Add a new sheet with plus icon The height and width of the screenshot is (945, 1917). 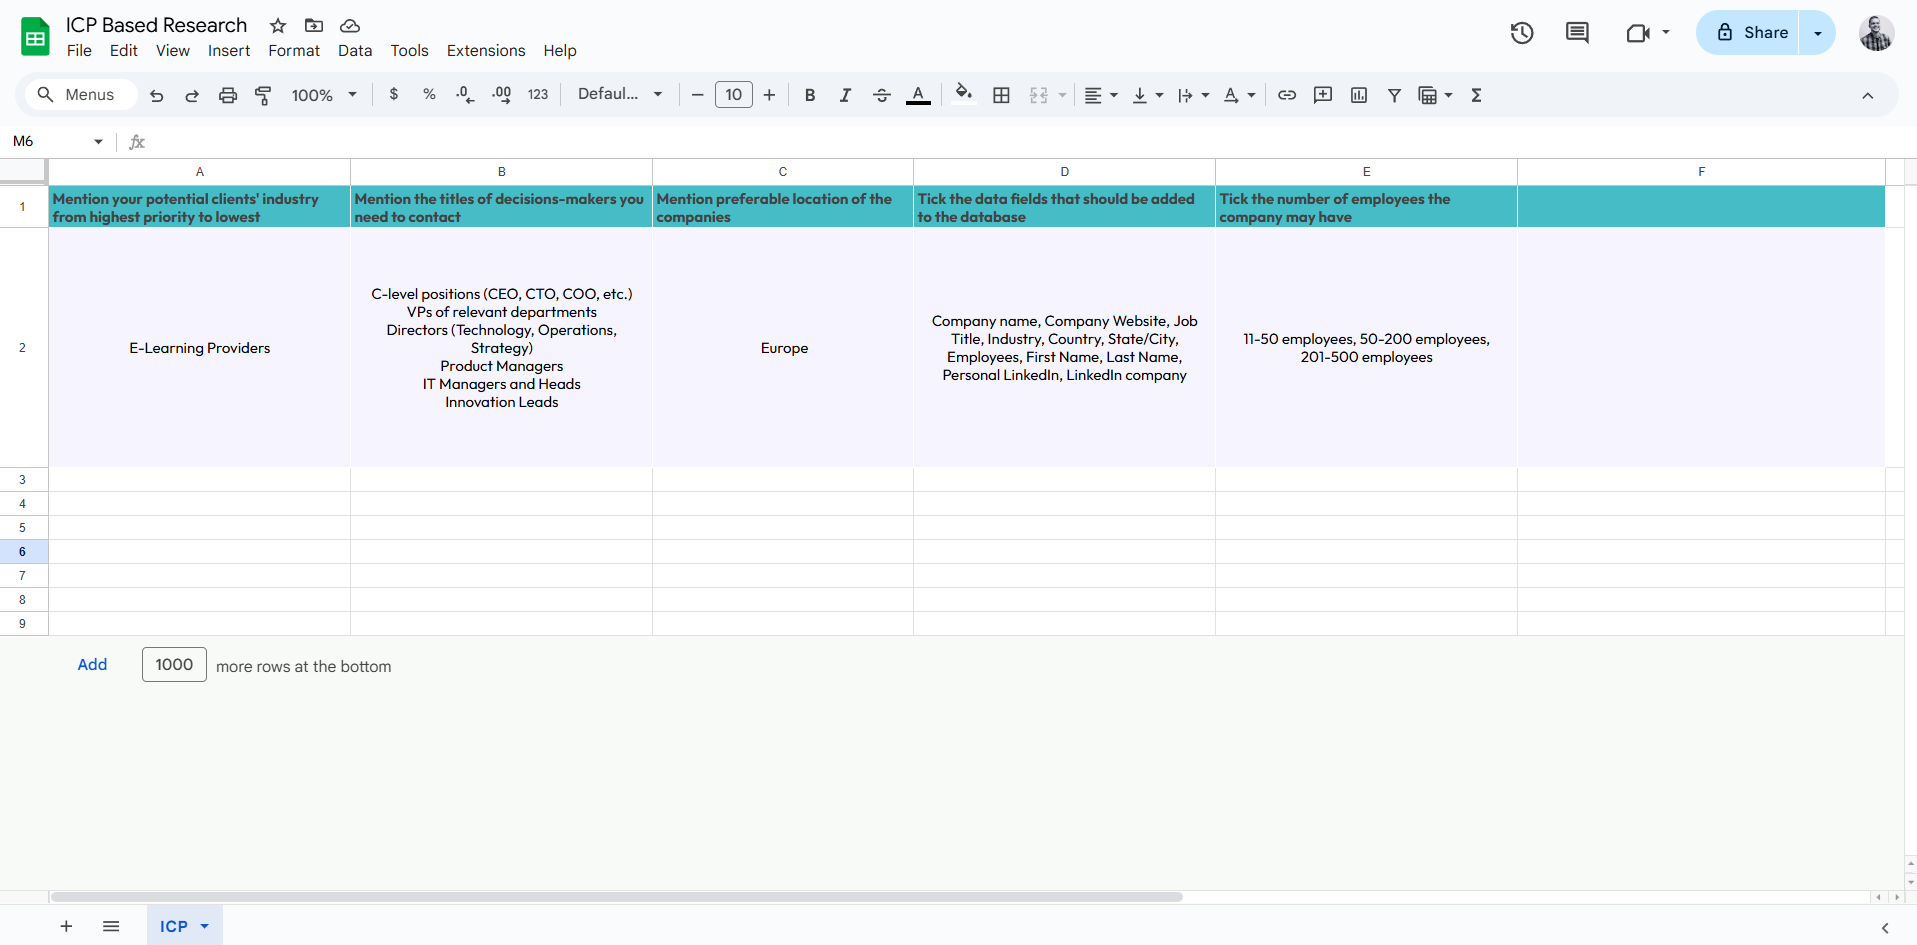(x=66, y=926)
